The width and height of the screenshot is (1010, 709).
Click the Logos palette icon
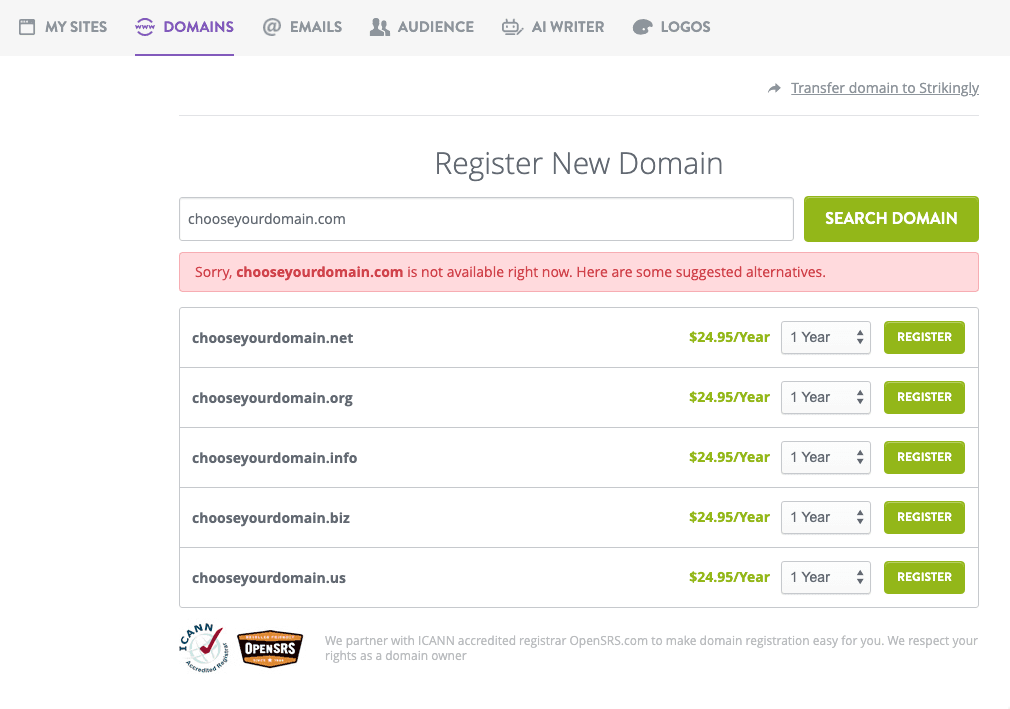point(642,27)
